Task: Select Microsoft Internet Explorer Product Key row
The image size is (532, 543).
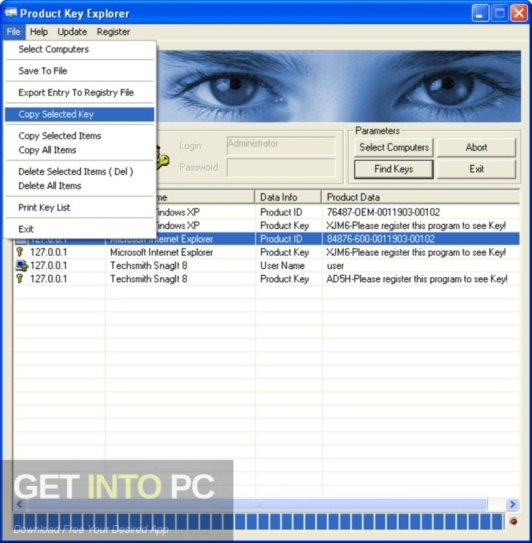Action: [x=266, y=252]
